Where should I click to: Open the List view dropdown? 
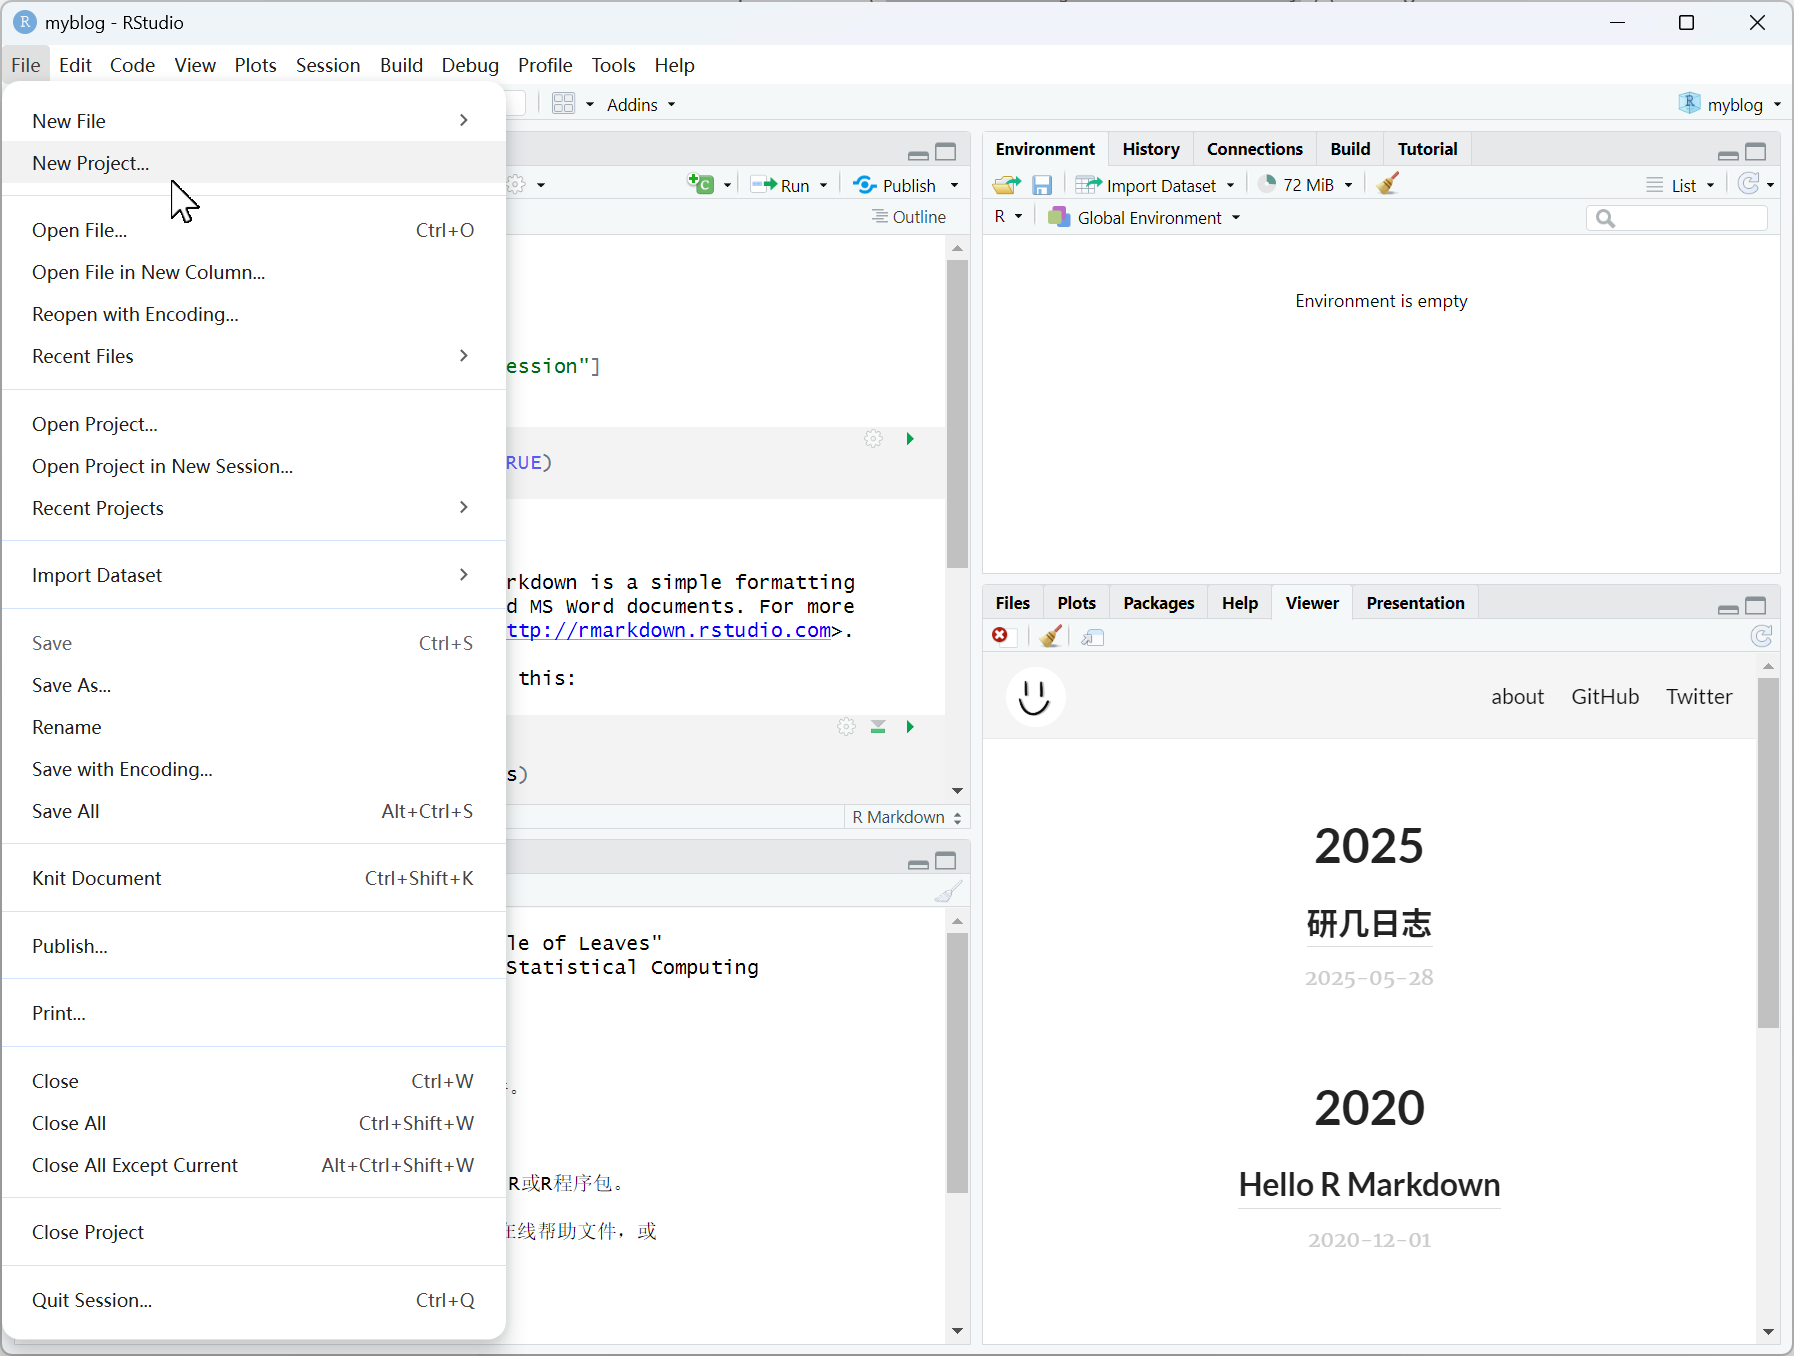(1681, 185)
